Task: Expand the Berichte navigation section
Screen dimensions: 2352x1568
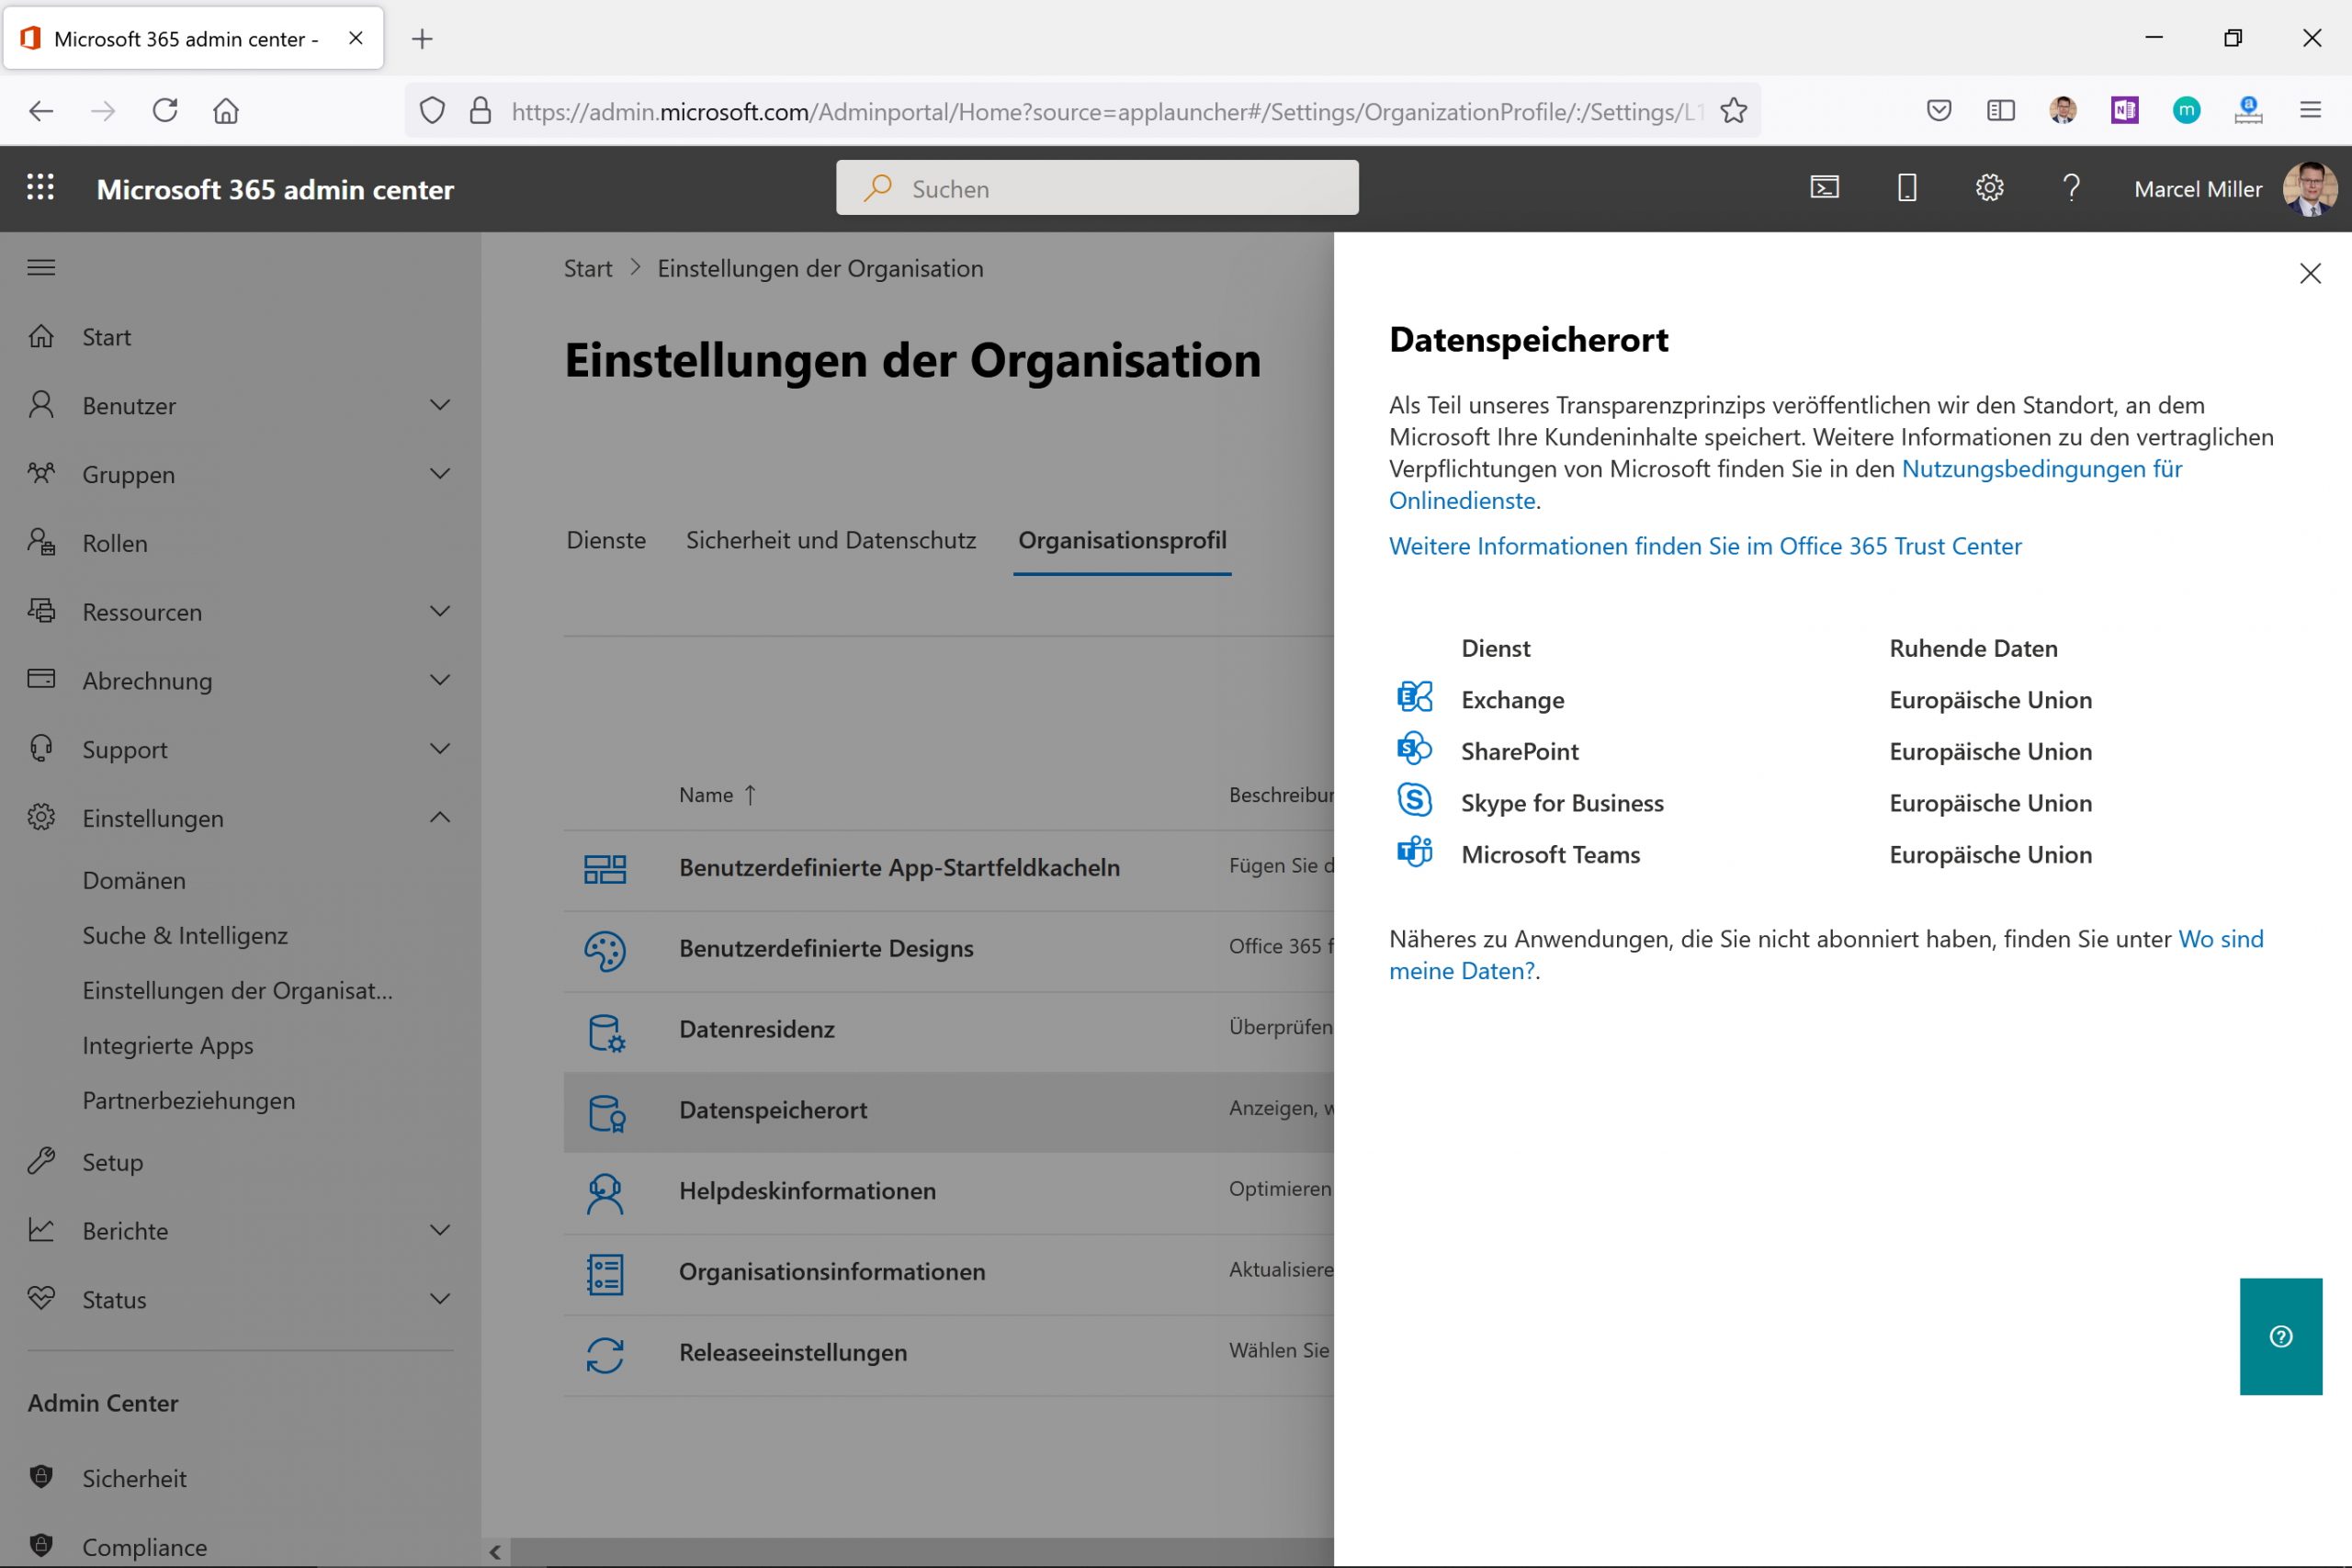Action: click(439, 1230)
